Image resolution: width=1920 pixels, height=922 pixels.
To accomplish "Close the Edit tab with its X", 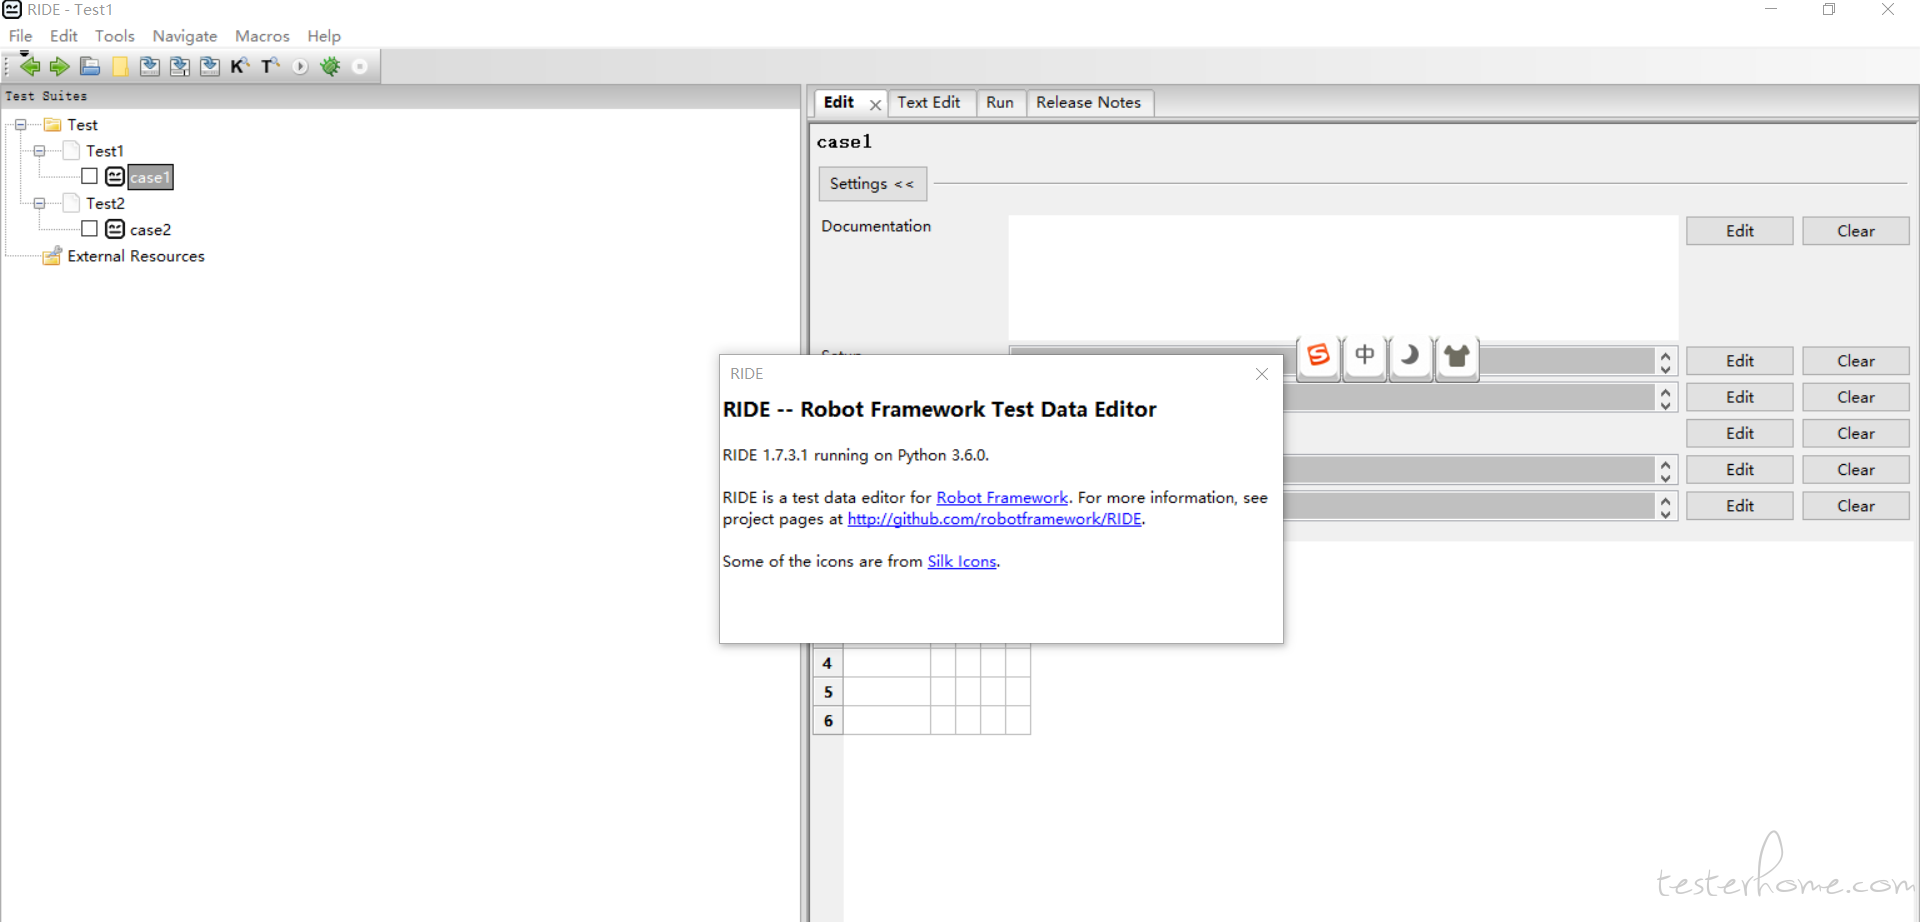I will [876, 105].
